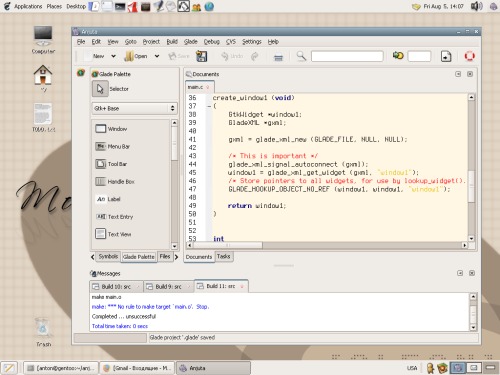Click the New file toolbar button
Screen dimensions: 500x375
coord(94,56)
